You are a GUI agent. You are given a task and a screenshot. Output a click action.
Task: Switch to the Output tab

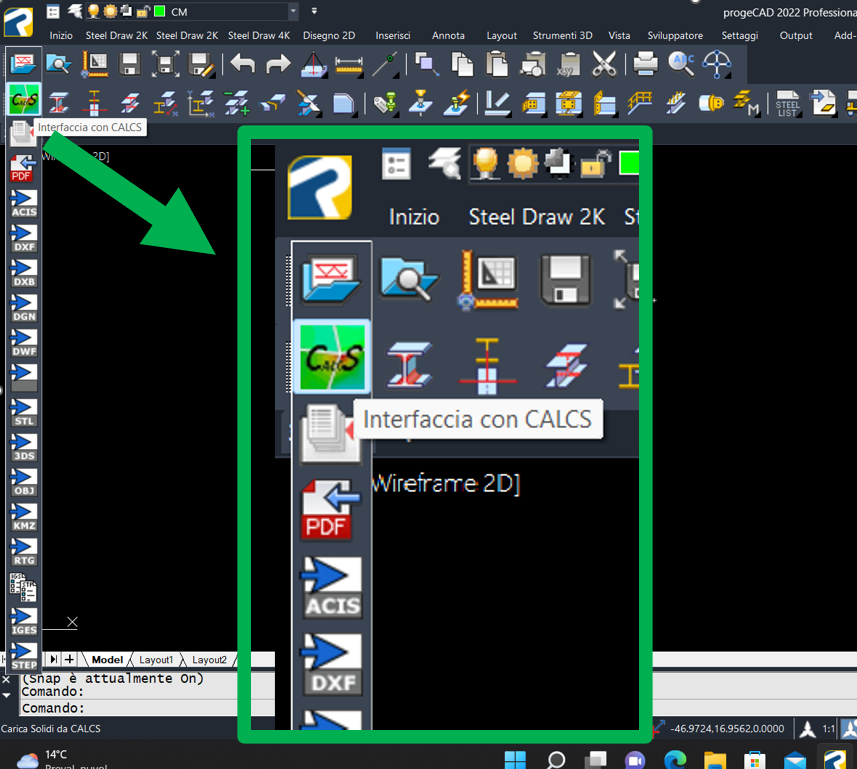(796, 36)
